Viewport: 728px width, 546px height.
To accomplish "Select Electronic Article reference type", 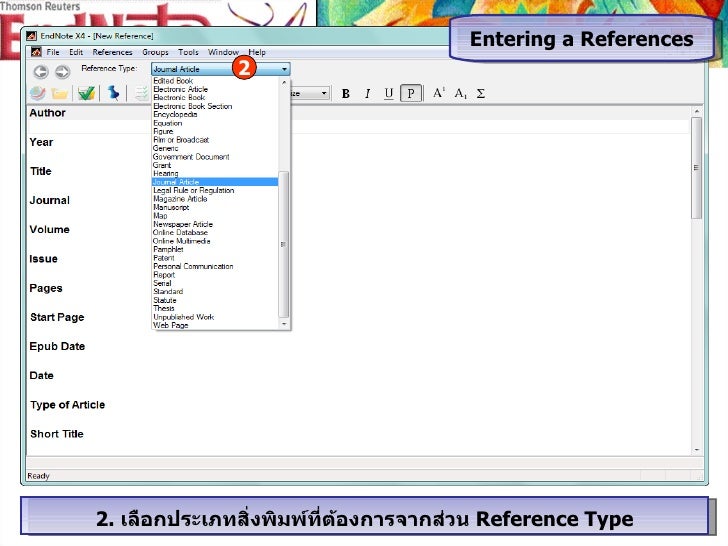I will click(180, 89).
